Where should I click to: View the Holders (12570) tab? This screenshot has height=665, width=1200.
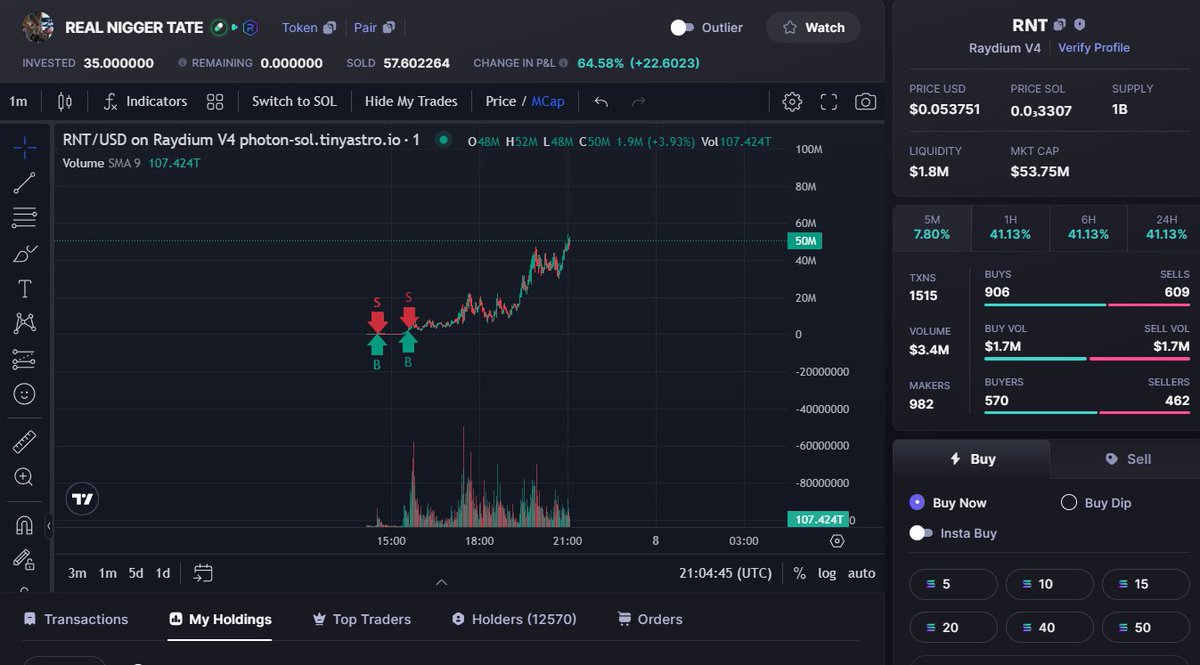pyautogui.click(x=514, y=619)
